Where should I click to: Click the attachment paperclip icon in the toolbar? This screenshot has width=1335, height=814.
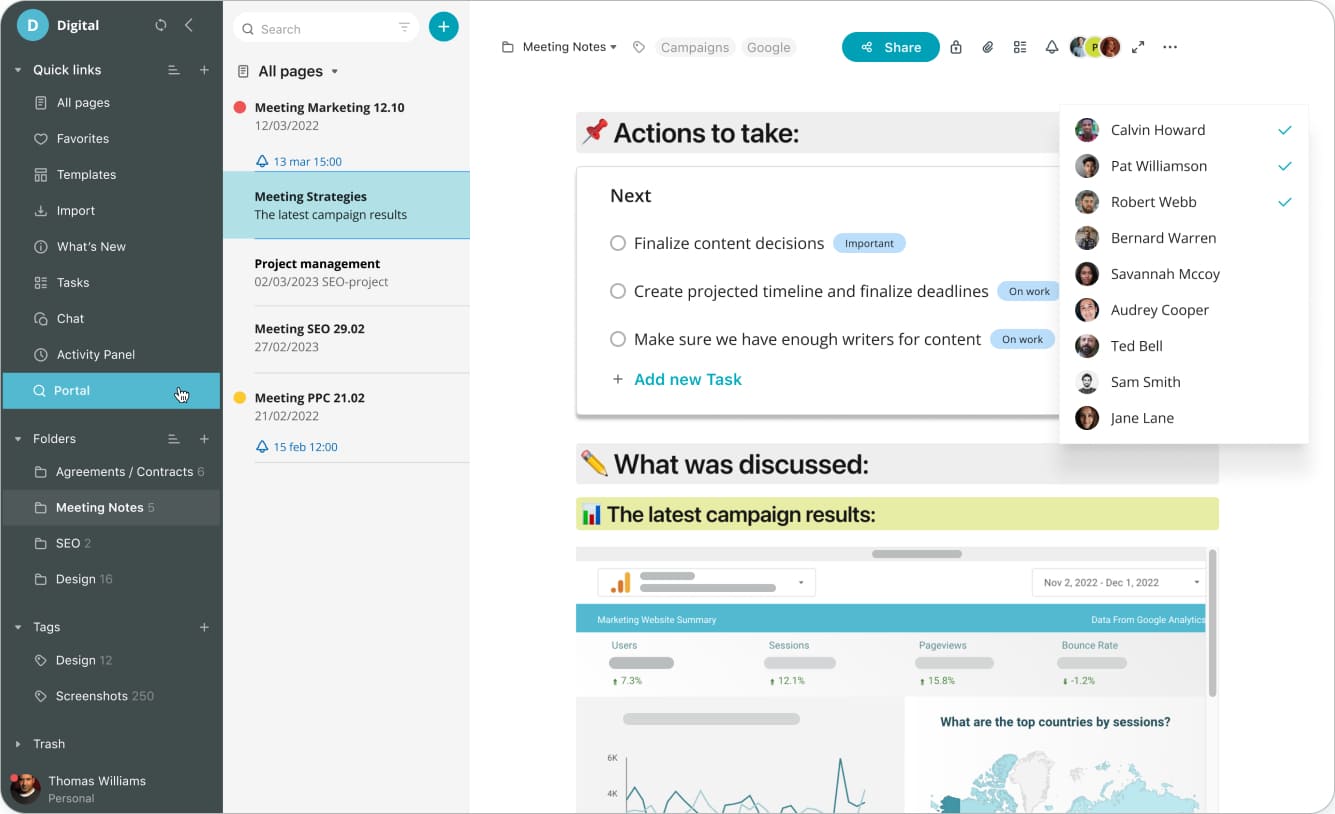coord(988,47)
